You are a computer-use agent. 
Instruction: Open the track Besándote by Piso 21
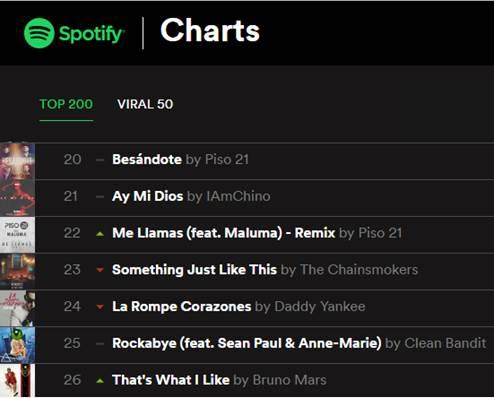tap(180, 160)
